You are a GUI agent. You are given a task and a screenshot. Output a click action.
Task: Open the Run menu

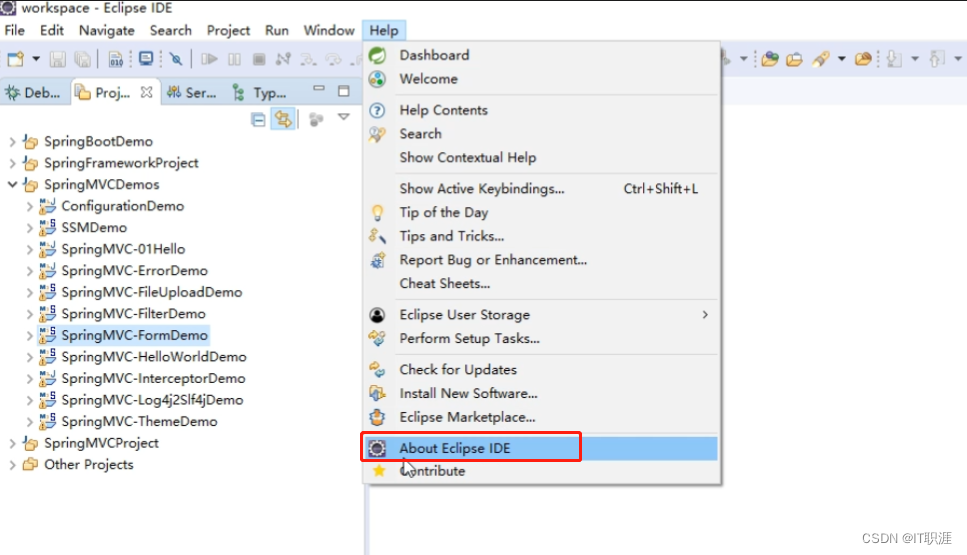coord(277,30)
